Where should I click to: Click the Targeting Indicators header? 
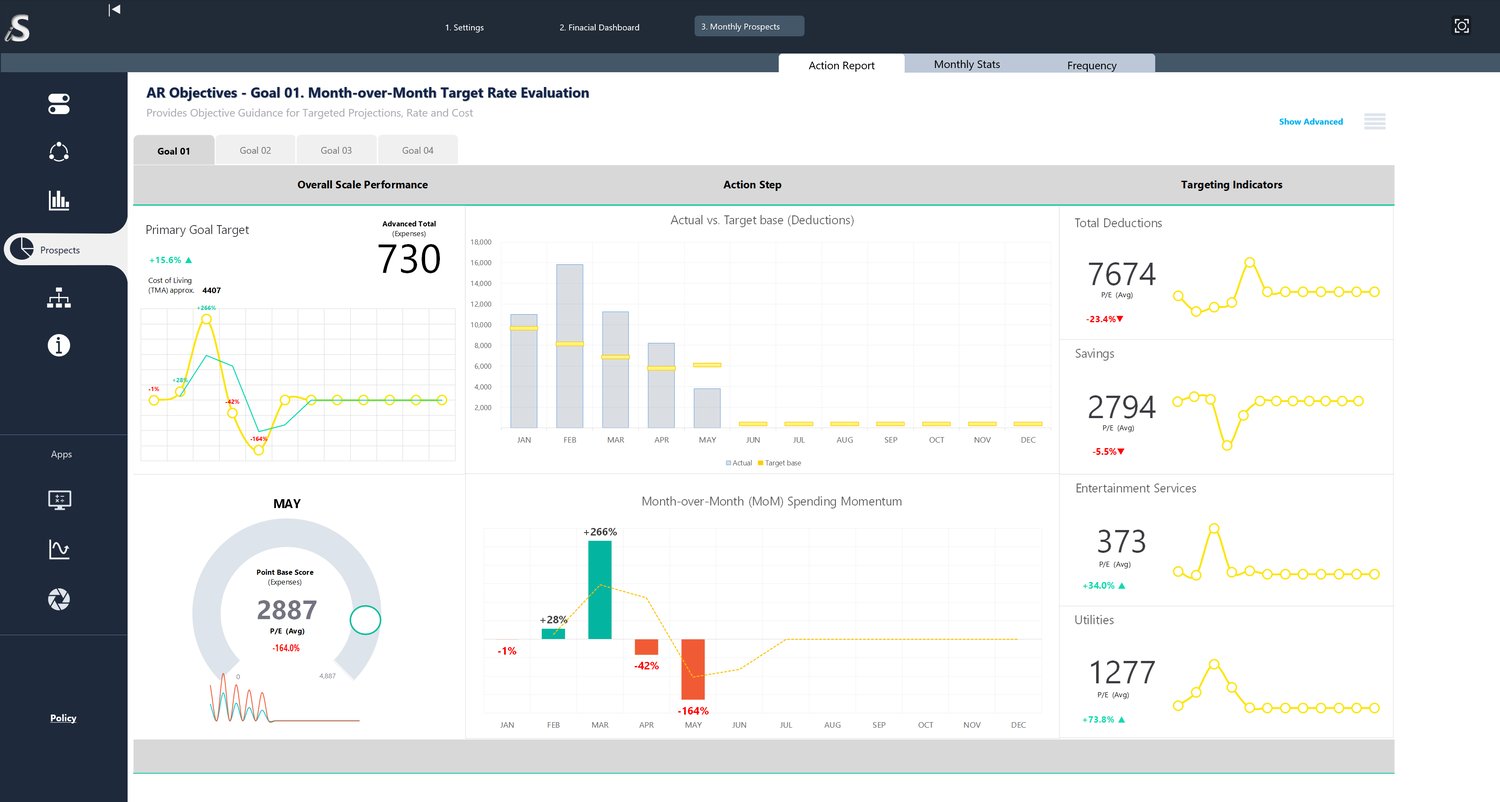tap(1231, 185)
